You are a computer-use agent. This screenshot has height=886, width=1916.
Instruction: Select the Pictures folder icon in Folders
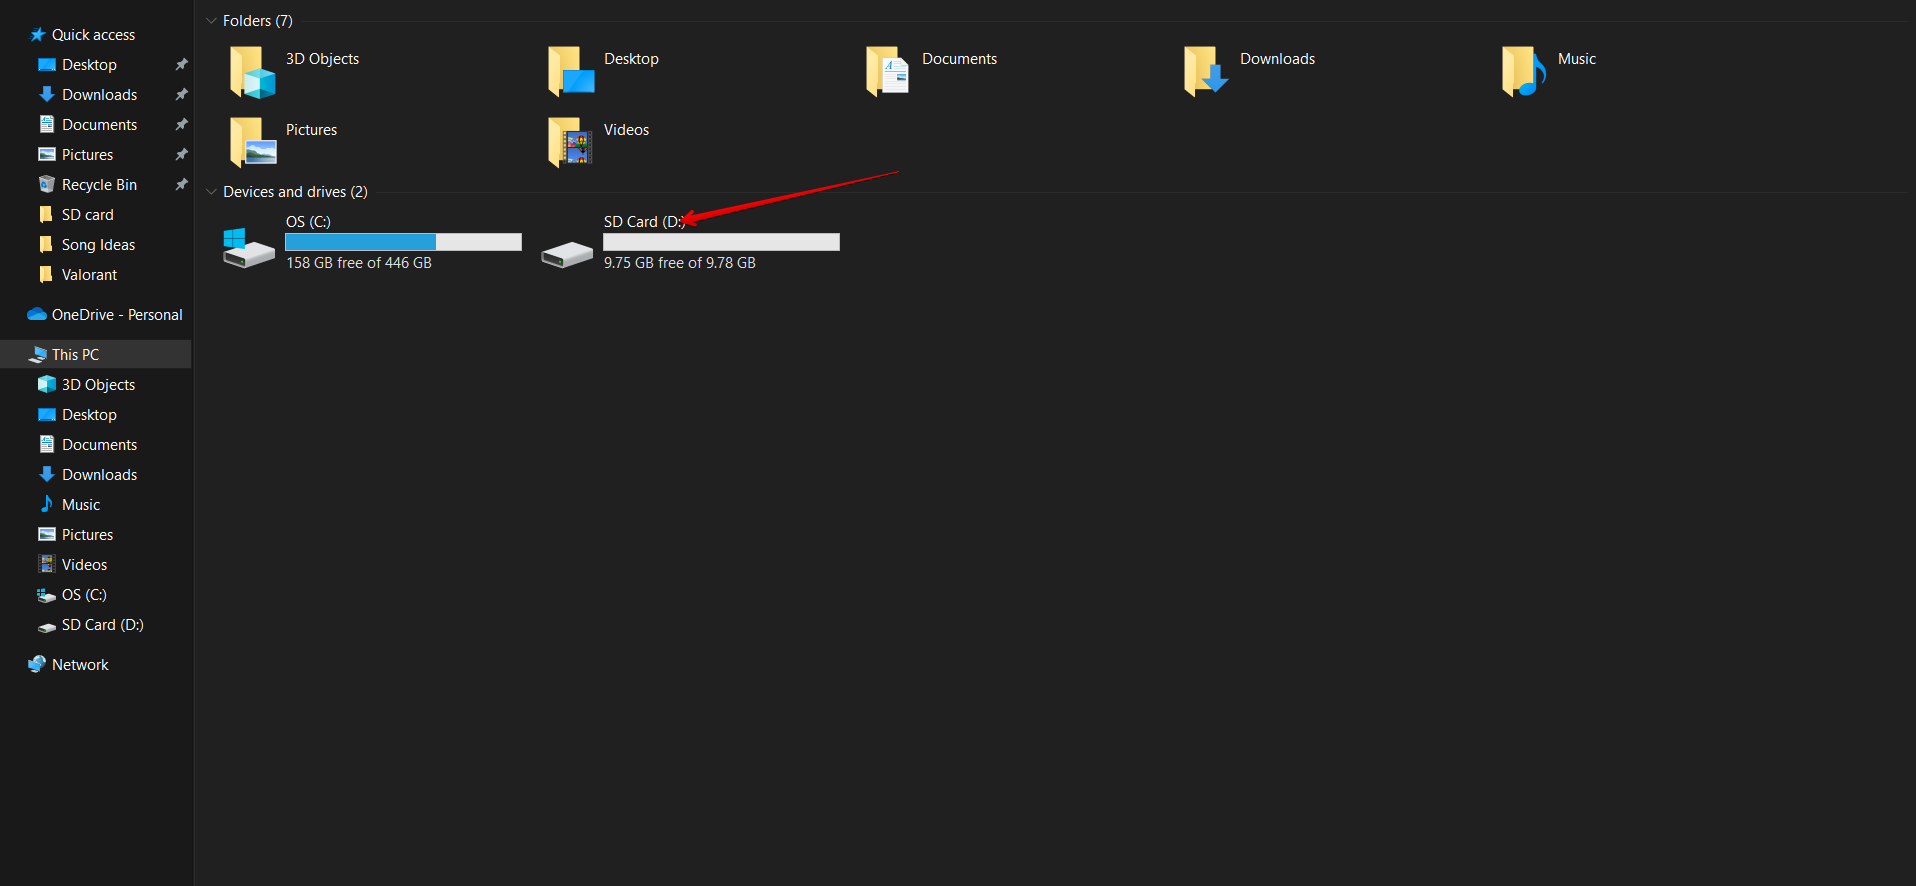252,143
